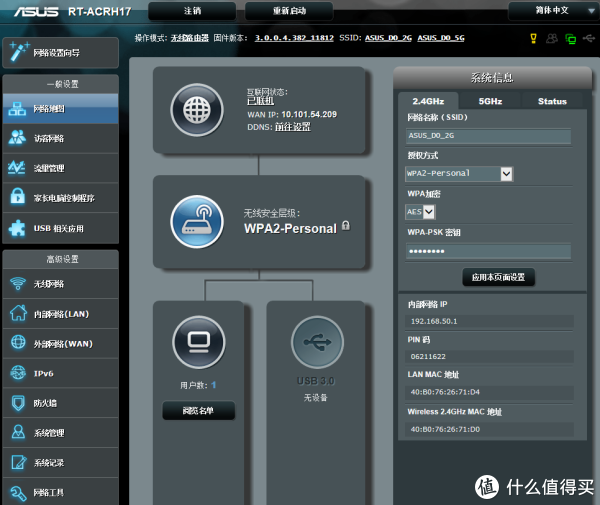Image resolution: width=600 pixels, height=505 pixels.
Task: Open the ASUS_D0_5G SSID link
Action: pyautogui.click(x=441, y=38)
